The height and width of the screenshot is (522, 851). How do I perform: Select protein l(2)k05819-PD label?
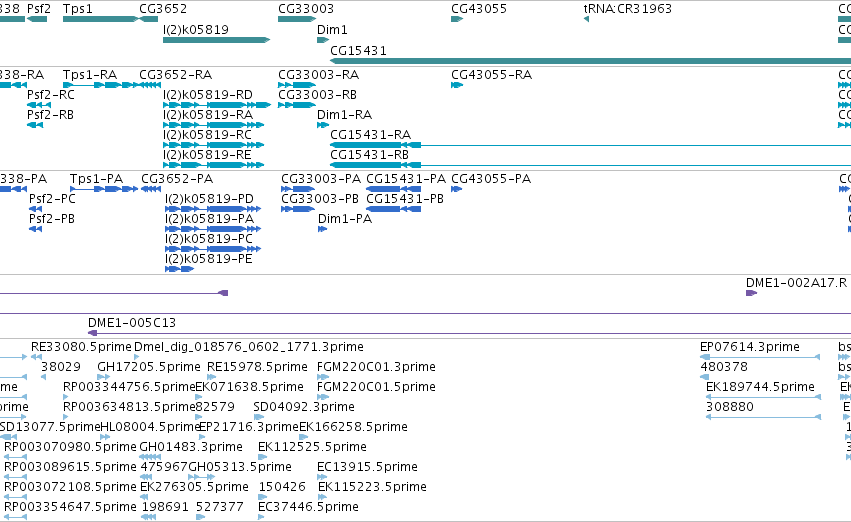[209, 199]
